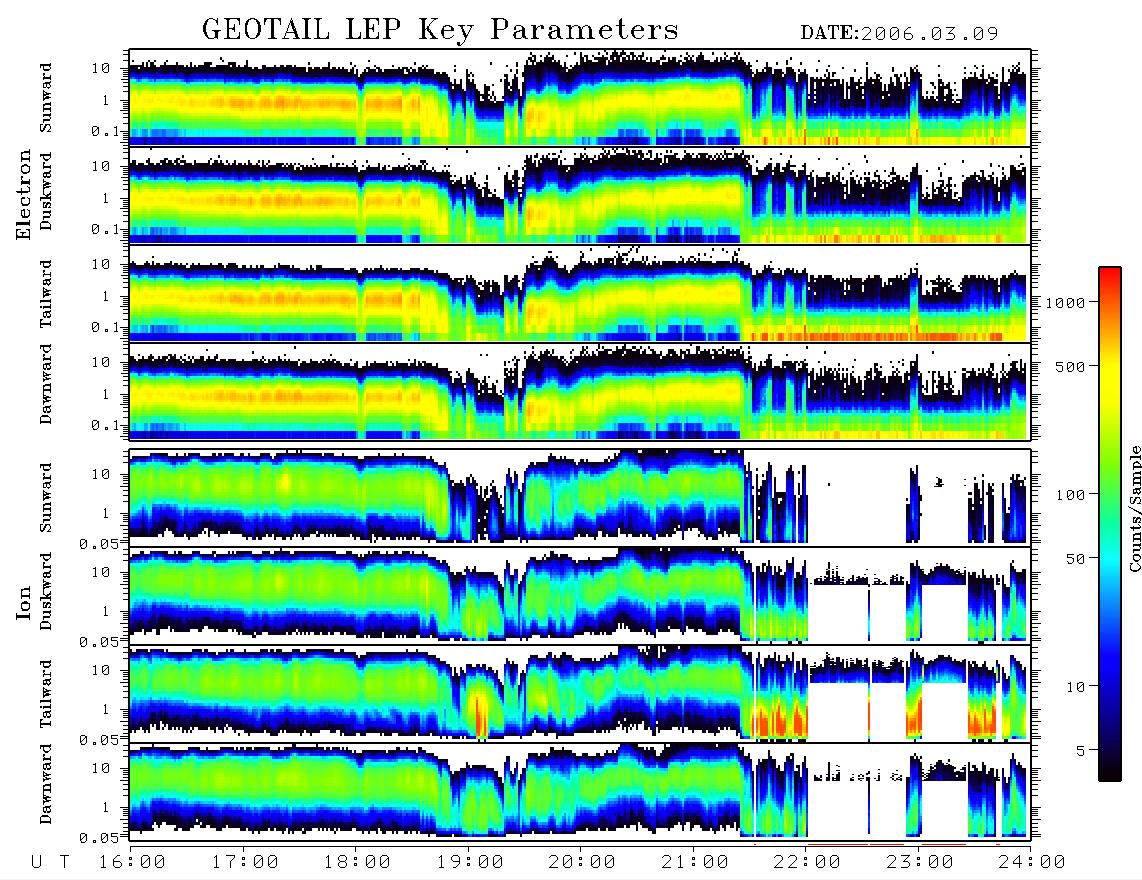Click the '0.1' tick of Electron Sunward panel
This screenshot has height=880, width=1142.
pyautogui.click(x=105, y=132)
